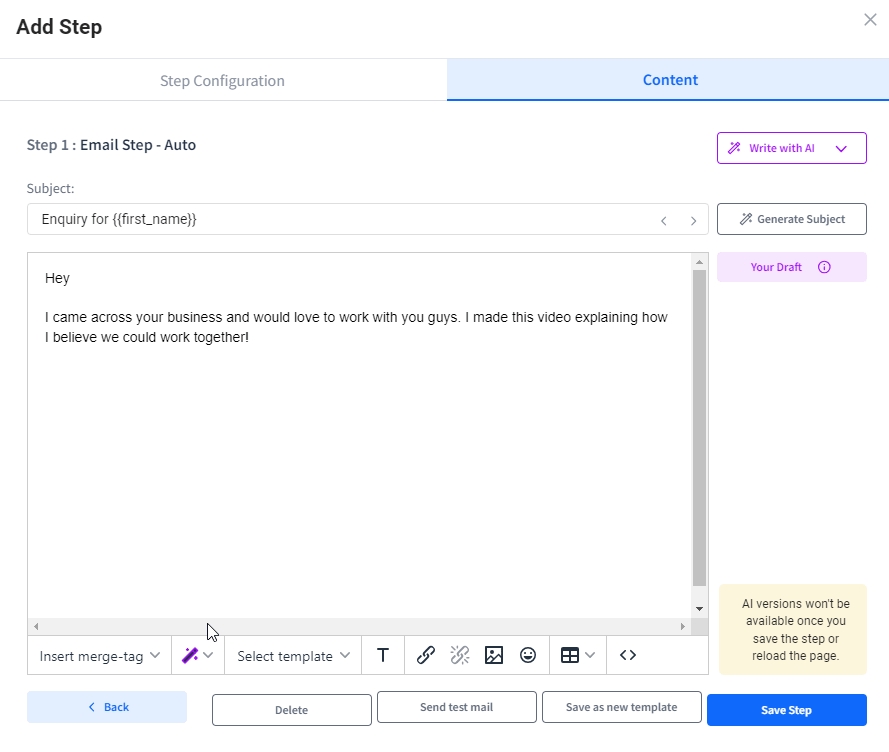Click the info icon beside Your Draft
Viewport: 889px width, 752px height.
824,267
